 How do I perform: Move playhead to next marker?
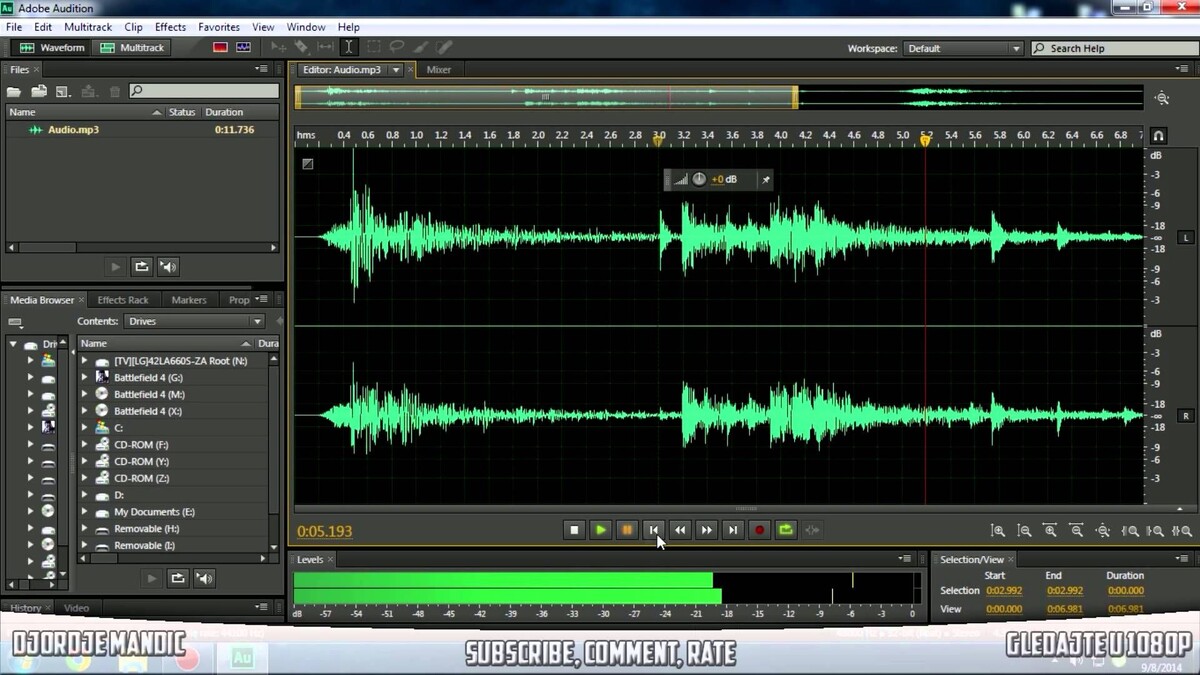(x=733, y=530)
